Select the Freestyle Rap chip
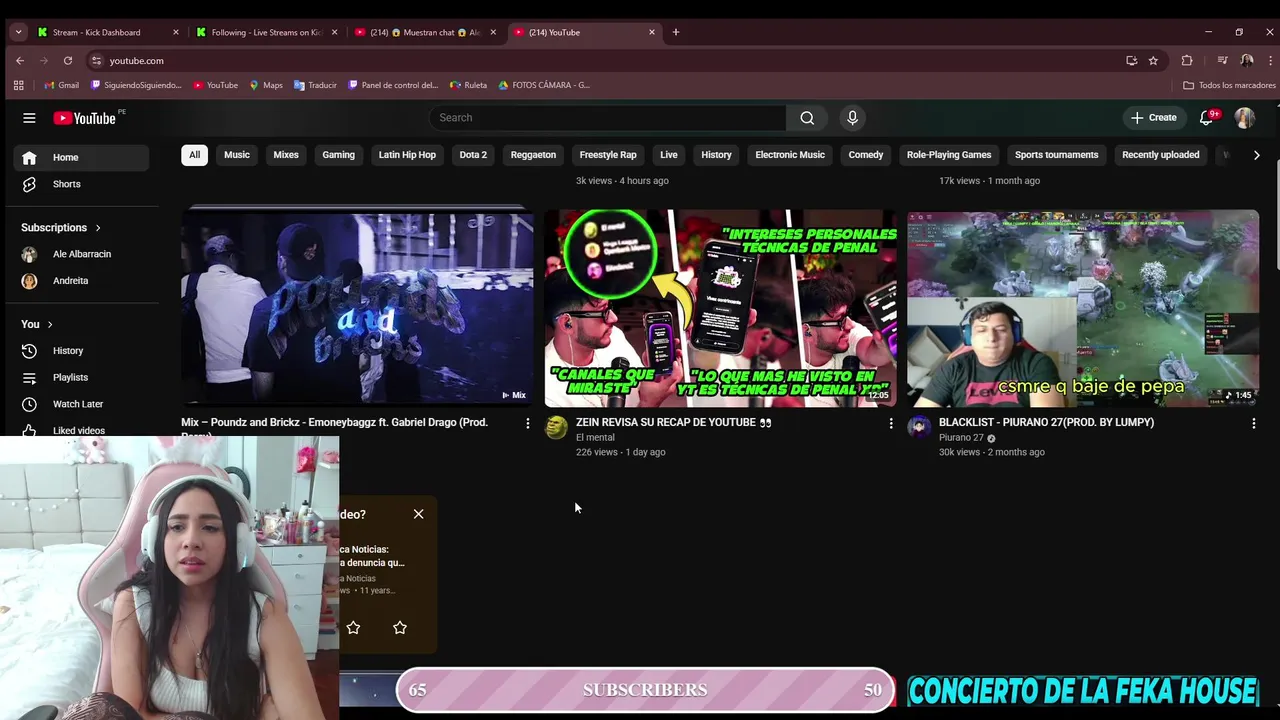The height and width of the screenshot is (720, 1280). pos(608,155)
